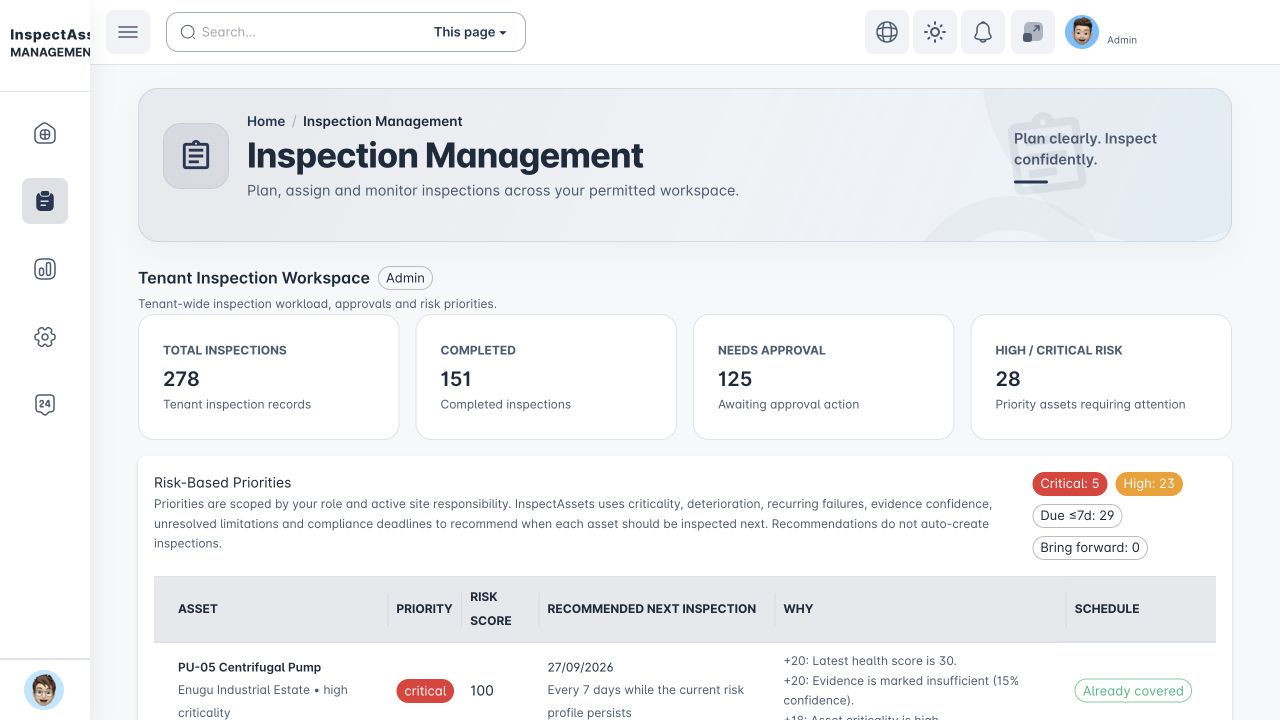Viewport: 1280px width, 720px height.
Task: Expand the This page search scope dropdown
Action: pos(470,32)
